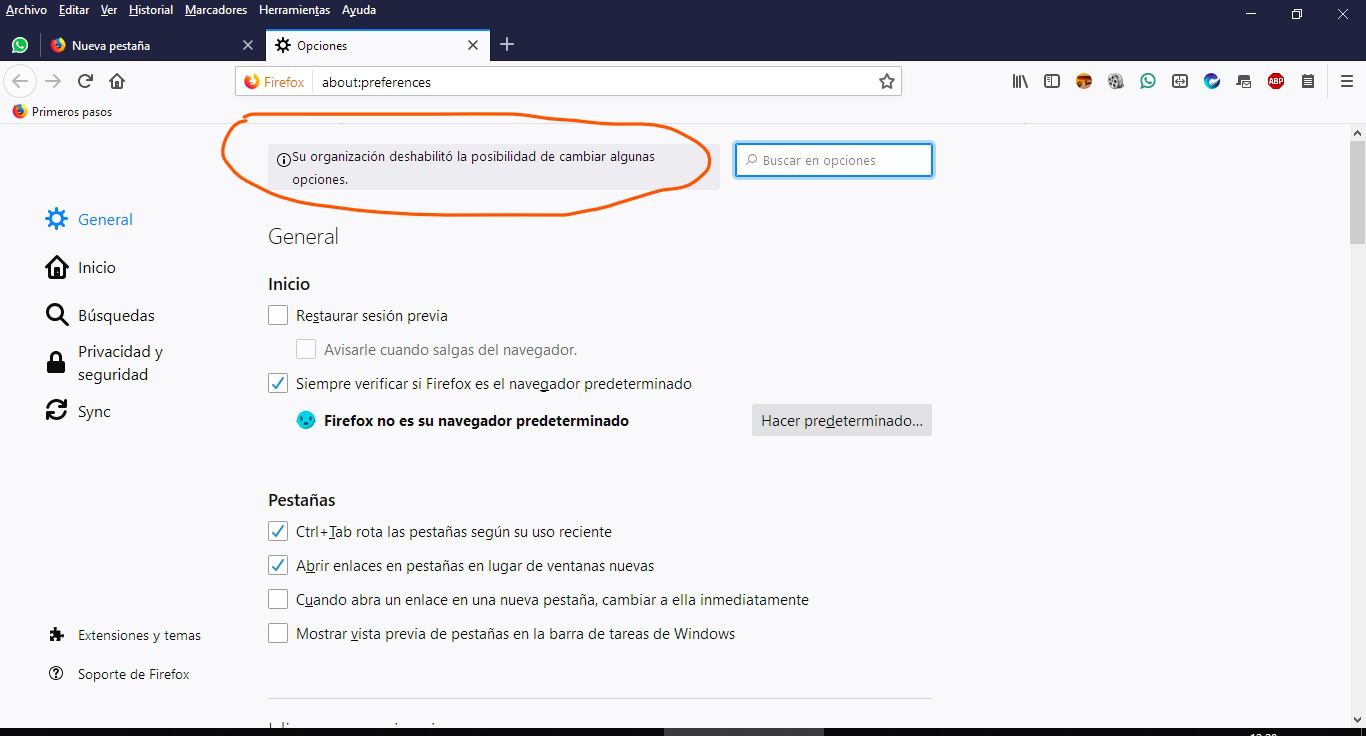Click the vertical scrollbar thumb
This screenshot has width=1366, height=736.
(x=1357, y=192)
